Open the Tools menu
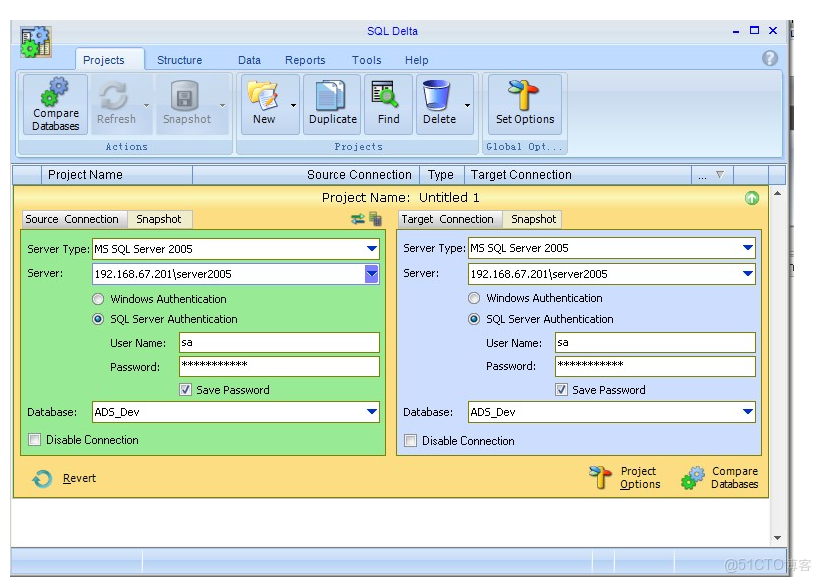Image resolution: width=822 pixels, height=582 pixels. coord(366,60)
